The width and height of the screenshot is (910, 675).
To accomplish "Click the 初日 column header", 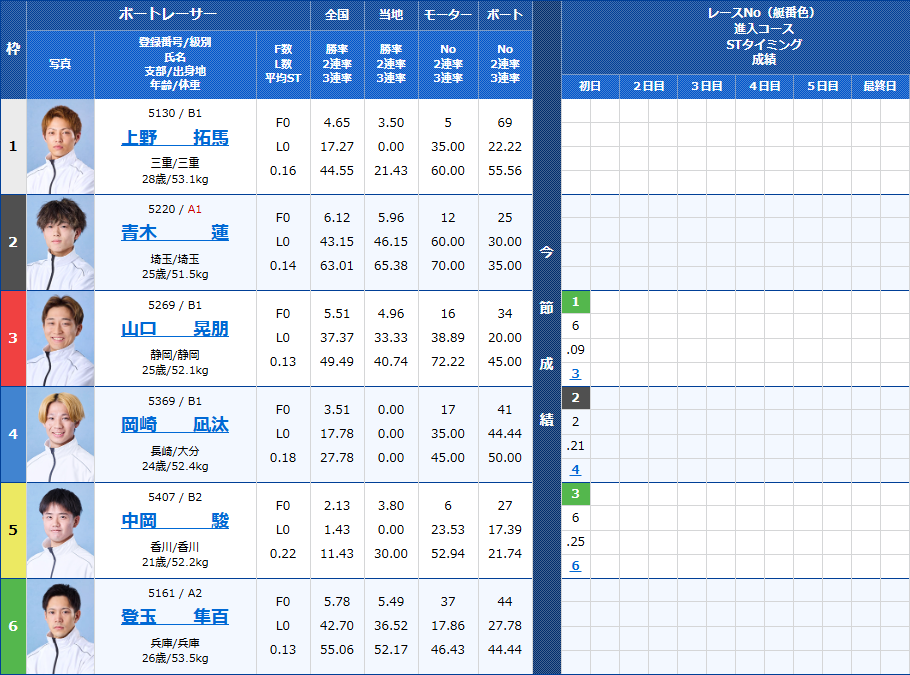I will pos(590,86).
